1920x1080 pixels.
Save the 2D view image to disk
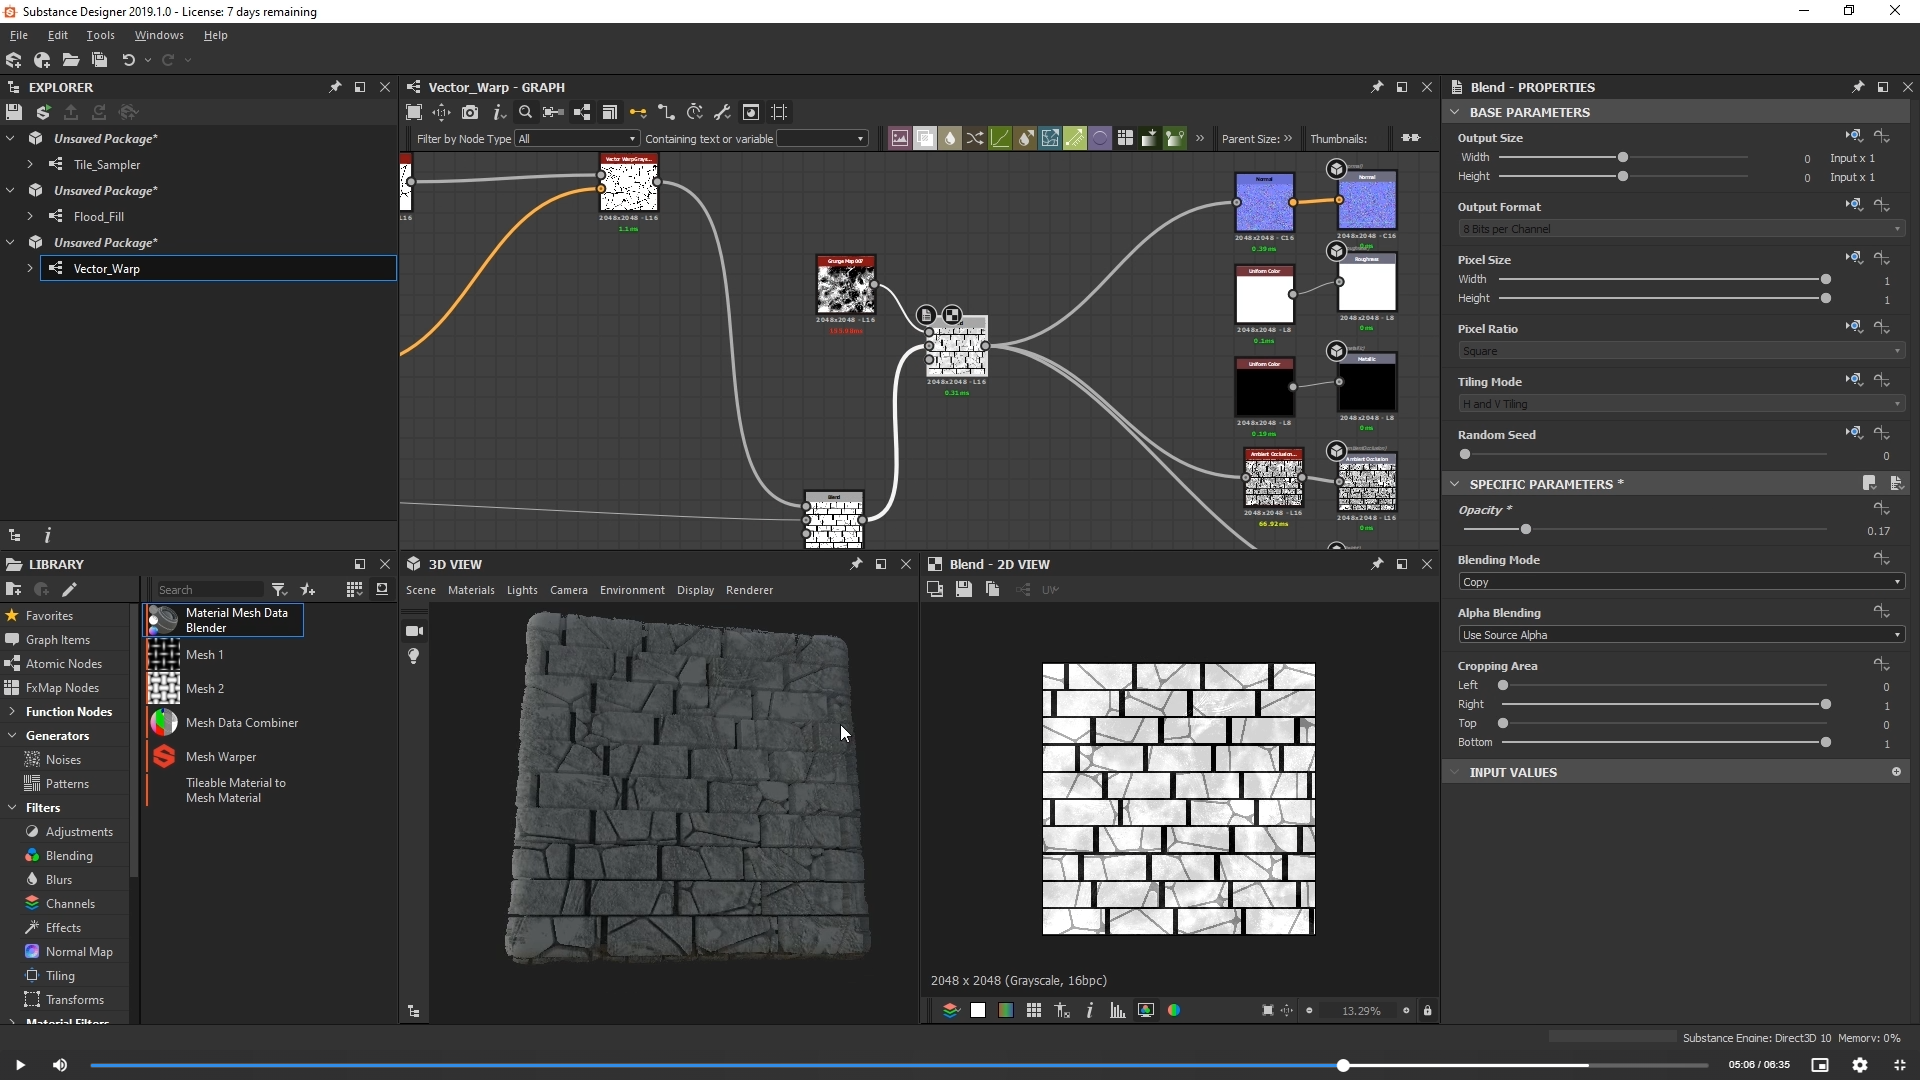(963, 590)
